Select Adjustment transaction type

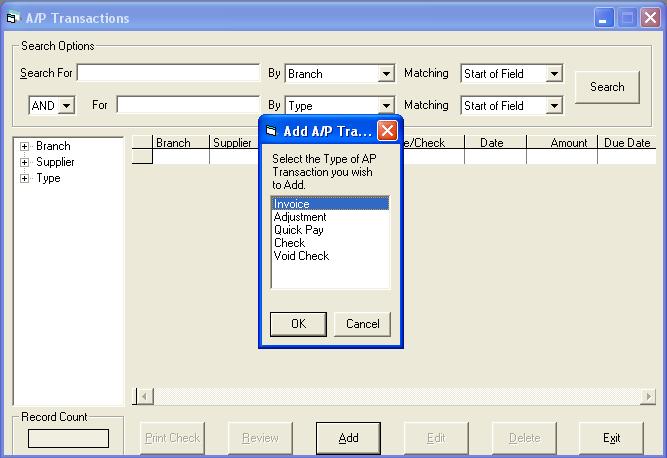(x=300, y=217)
